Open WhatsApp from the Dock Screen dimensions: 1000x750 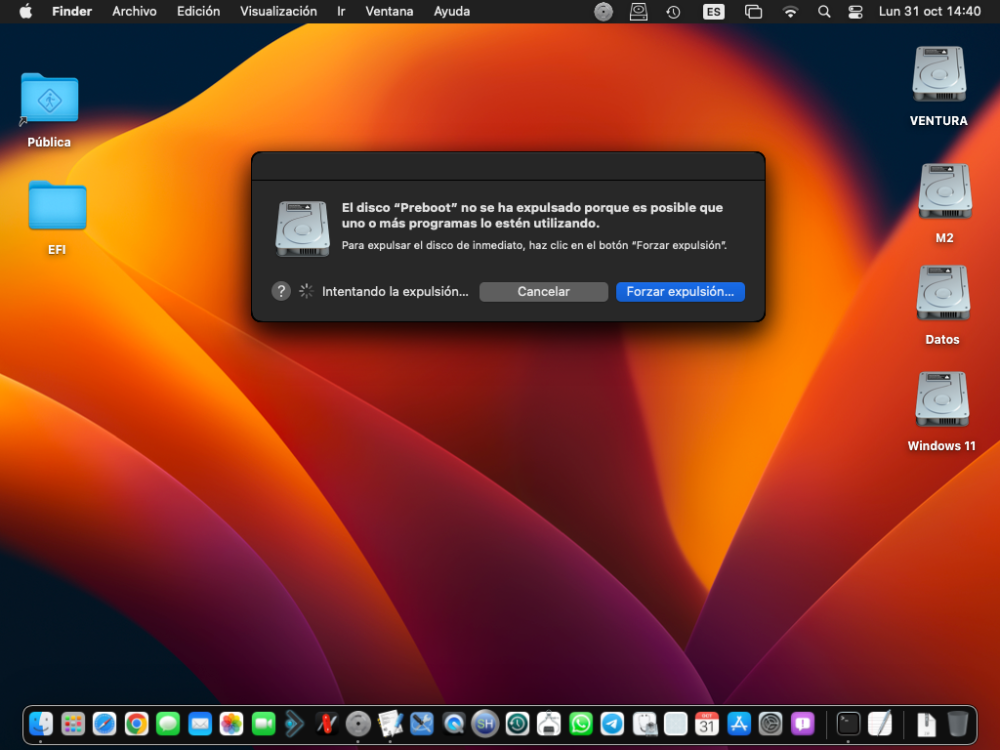point(580,724)
